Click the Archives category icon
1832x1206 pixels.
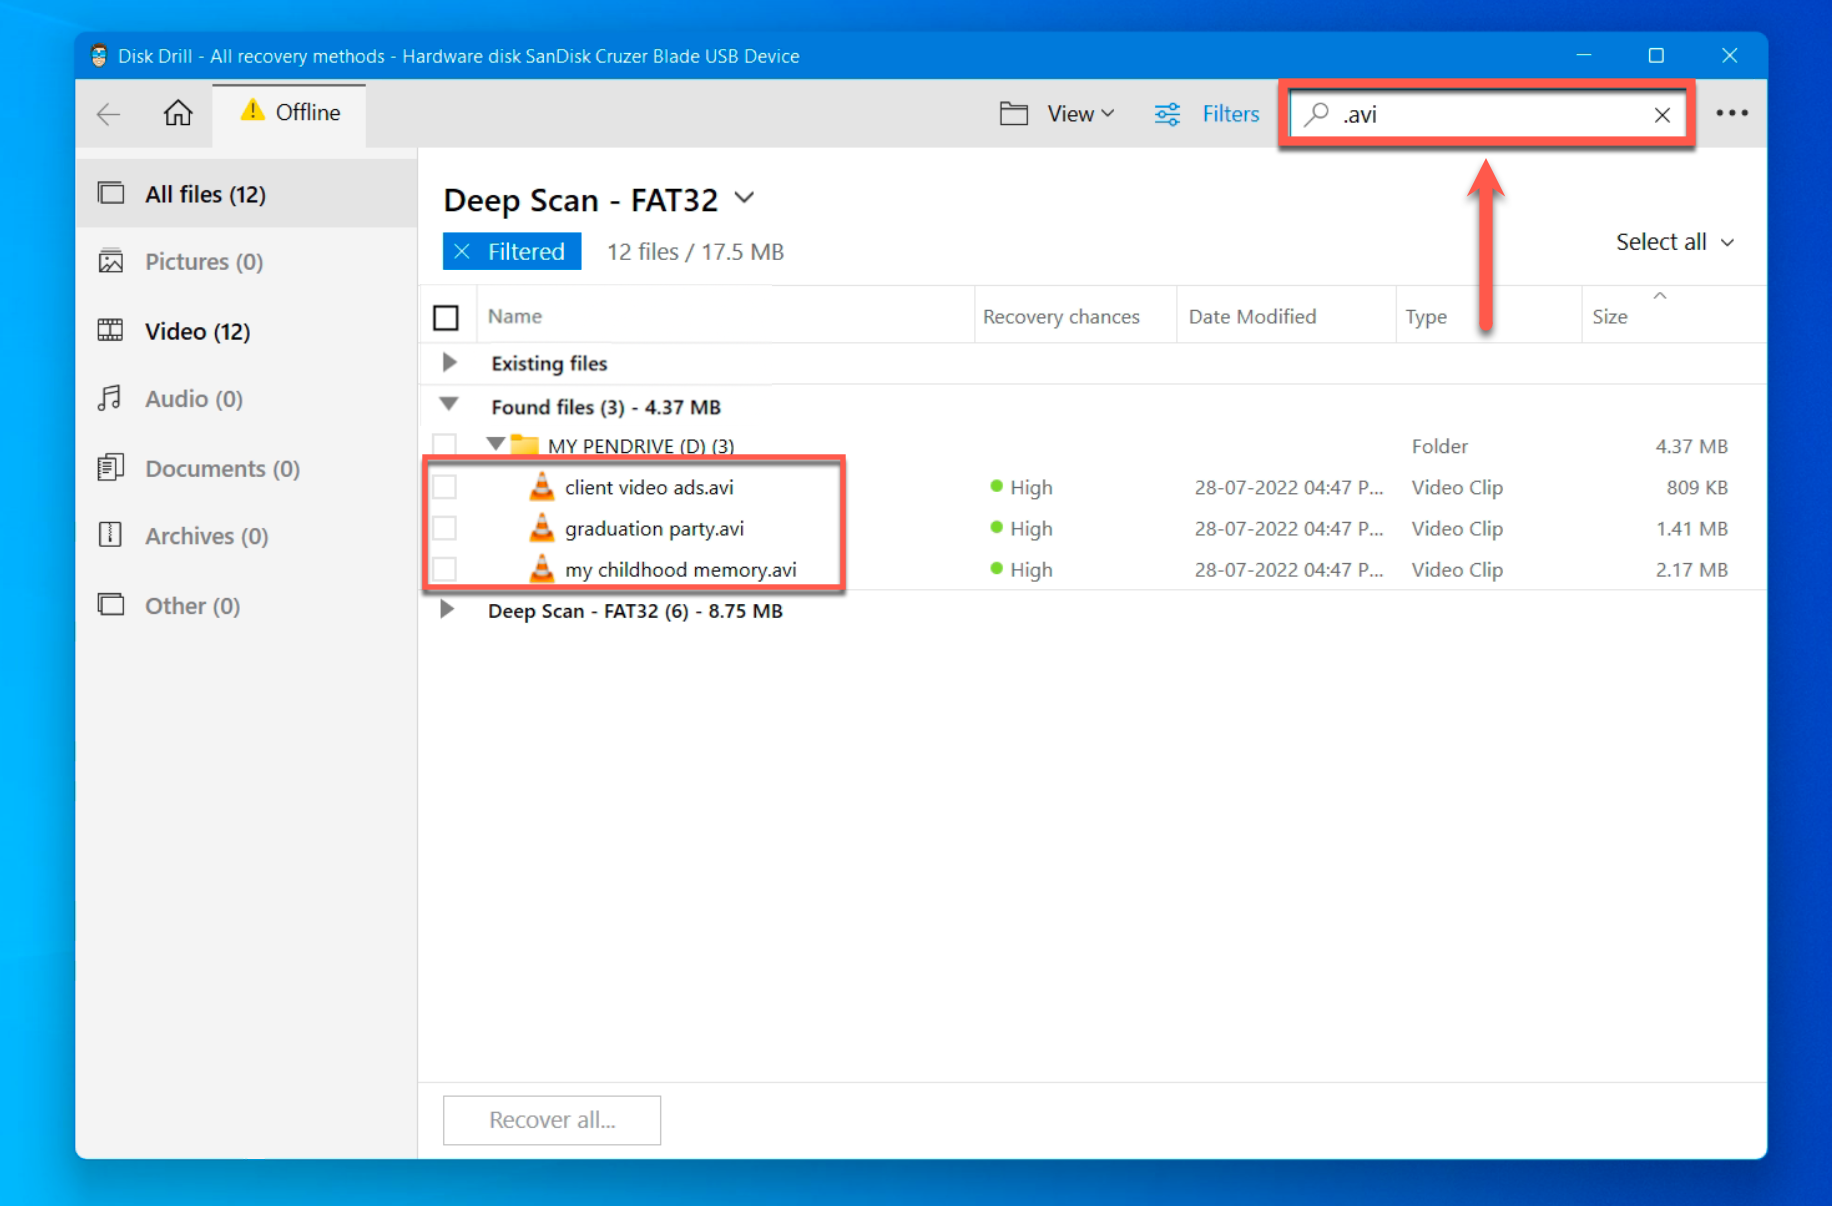coord(110,535)
